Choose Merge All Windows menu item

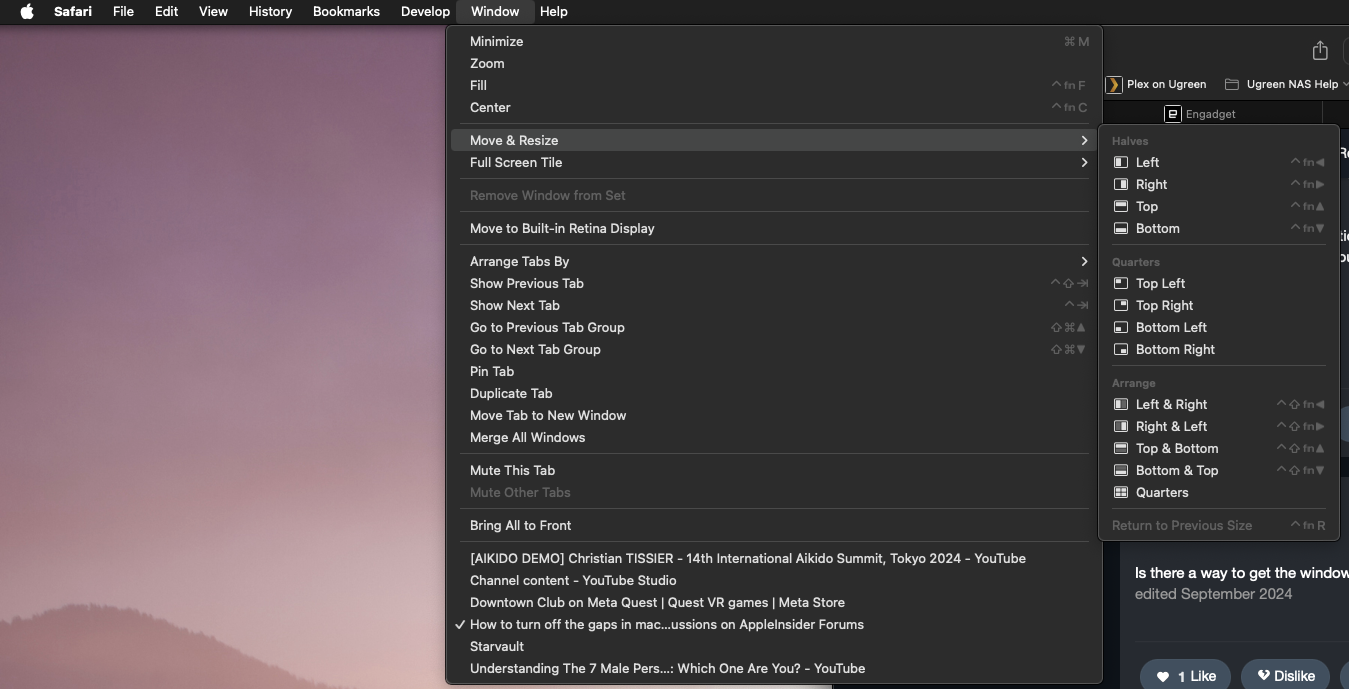[527, 437]
